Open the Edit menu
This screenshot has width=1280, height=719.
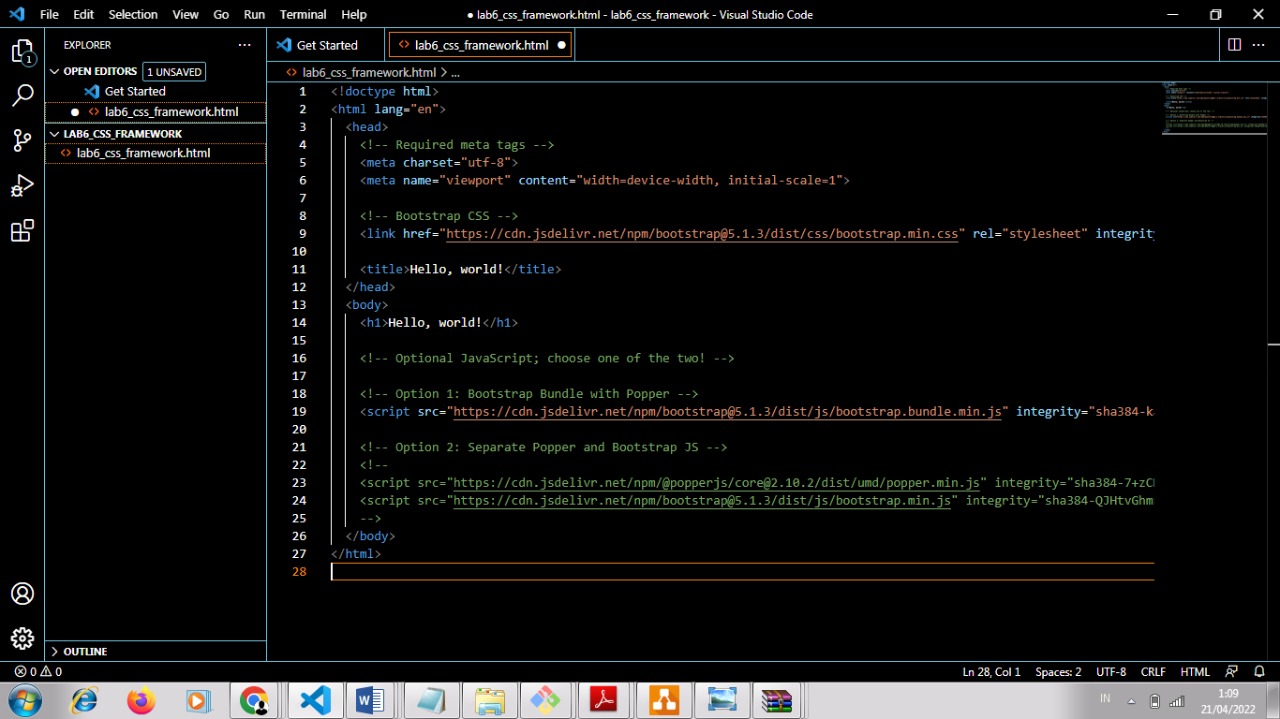83,14
